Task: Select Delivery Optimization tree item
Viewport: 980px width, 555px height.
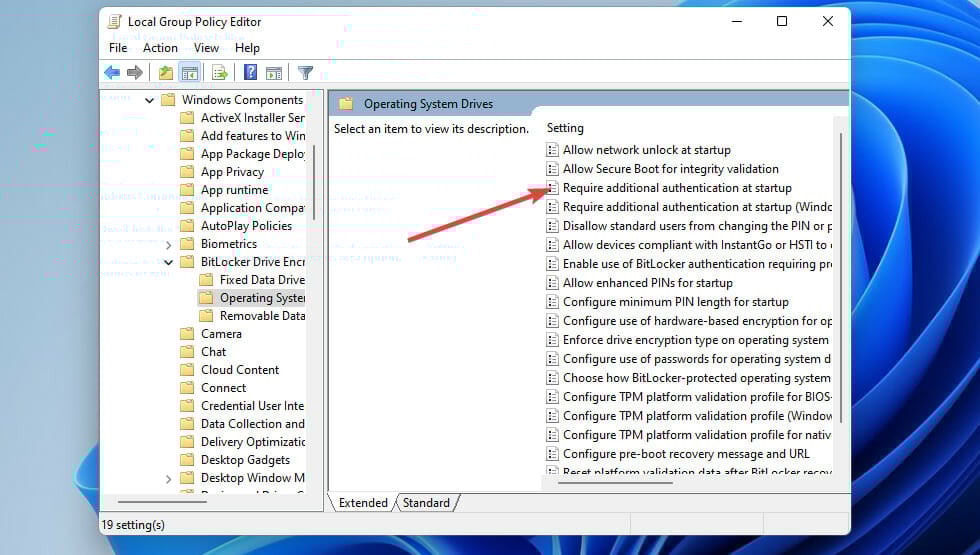Action: point(252,442)
